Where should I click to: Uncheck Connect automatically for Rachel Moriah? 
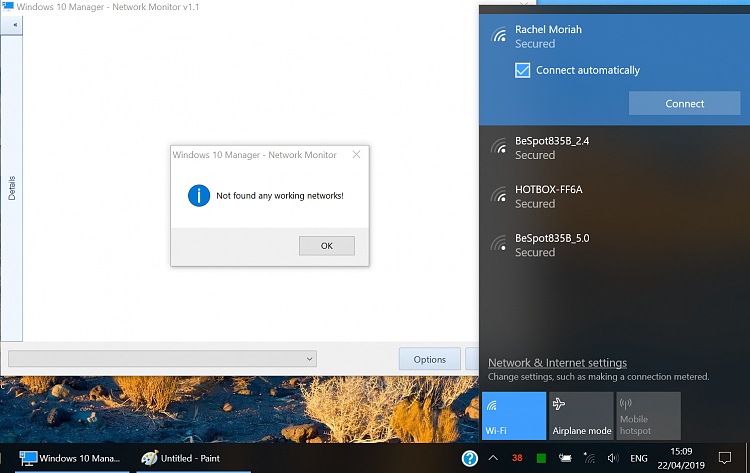tap(522, 70)
